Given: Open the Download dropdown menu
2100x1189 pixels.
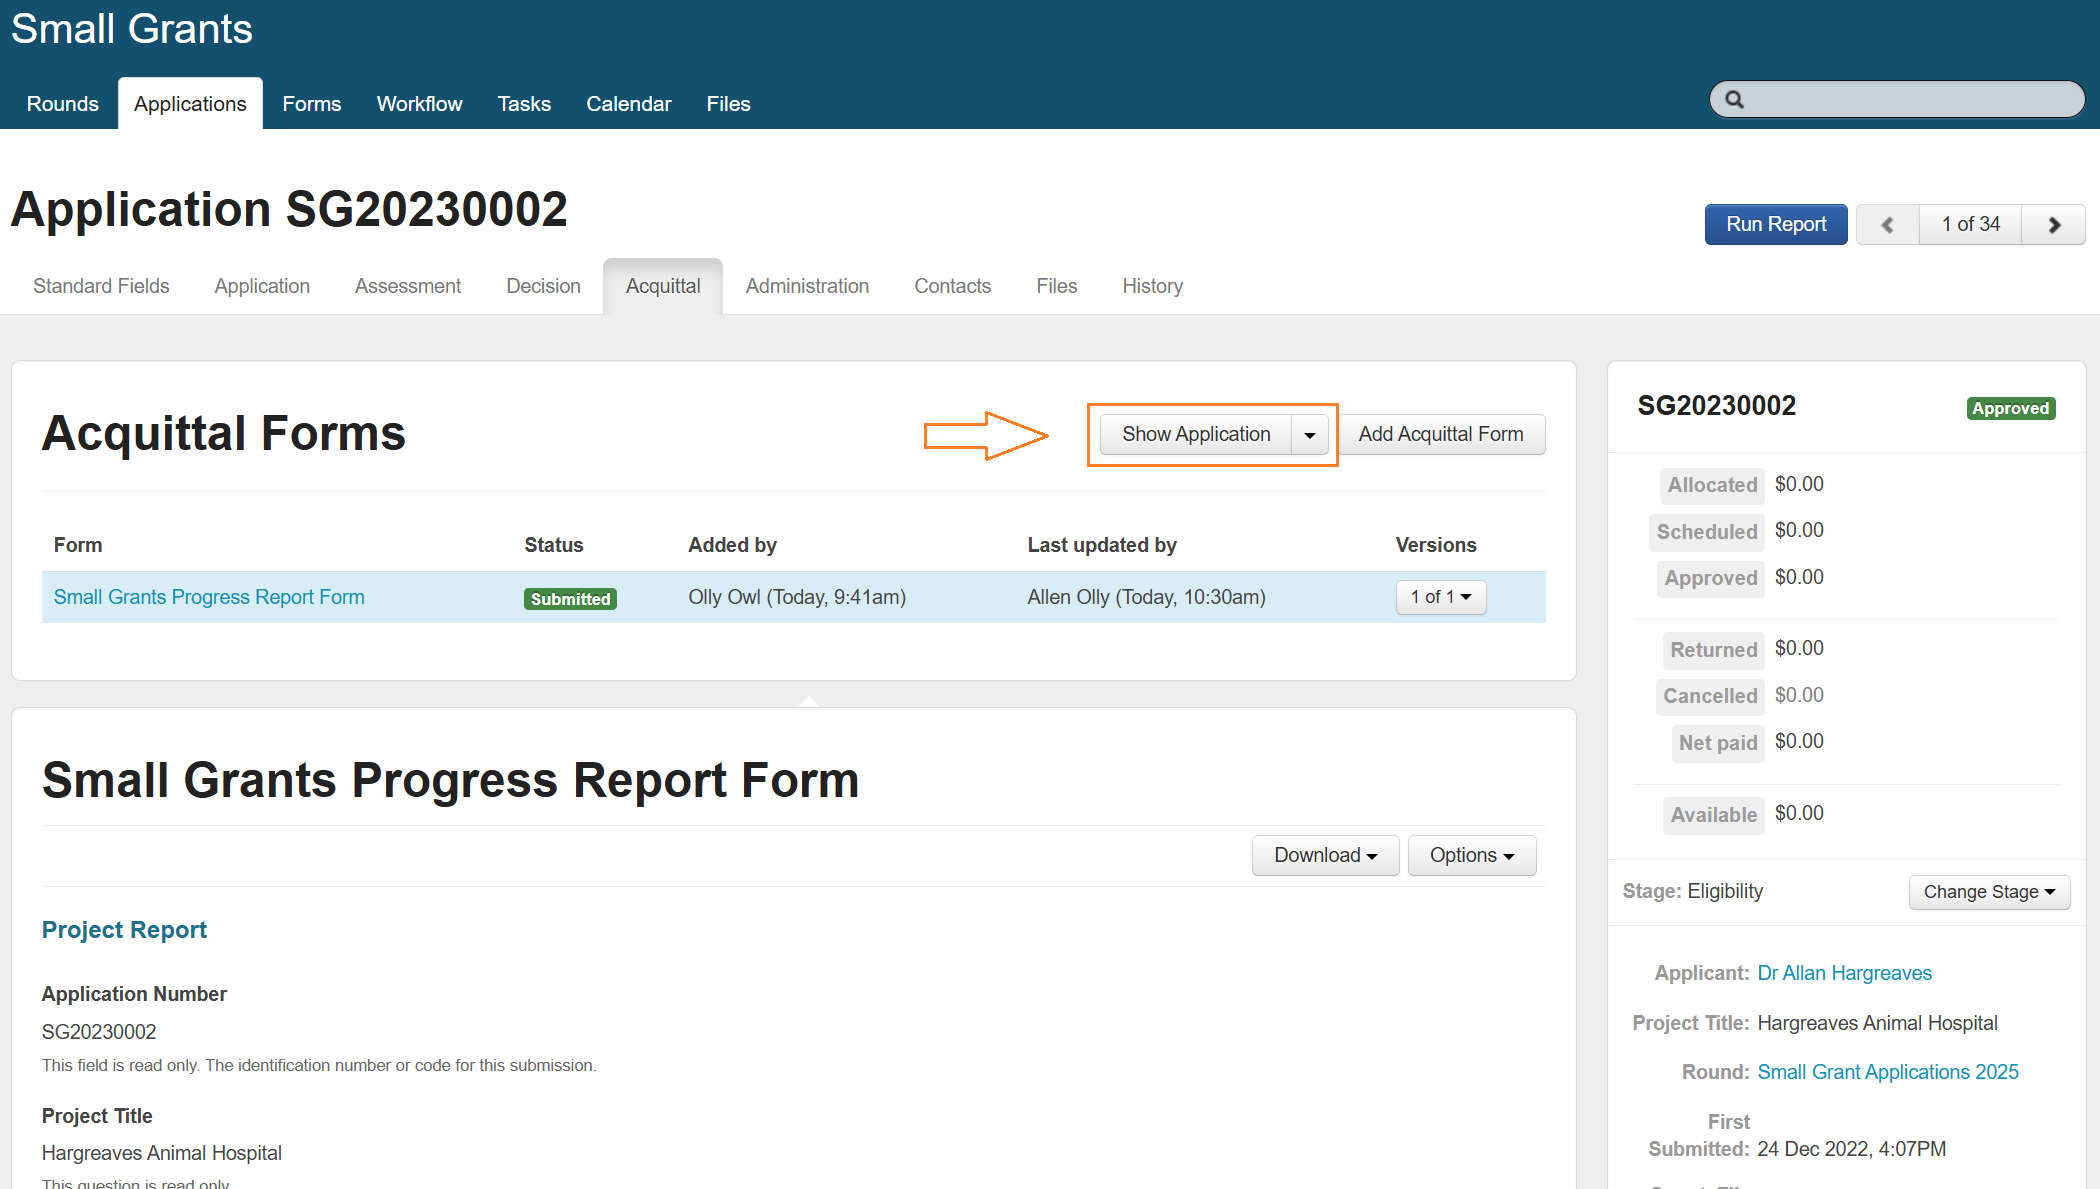Looking at the screenshot, I should click(x=1325, y=856).
